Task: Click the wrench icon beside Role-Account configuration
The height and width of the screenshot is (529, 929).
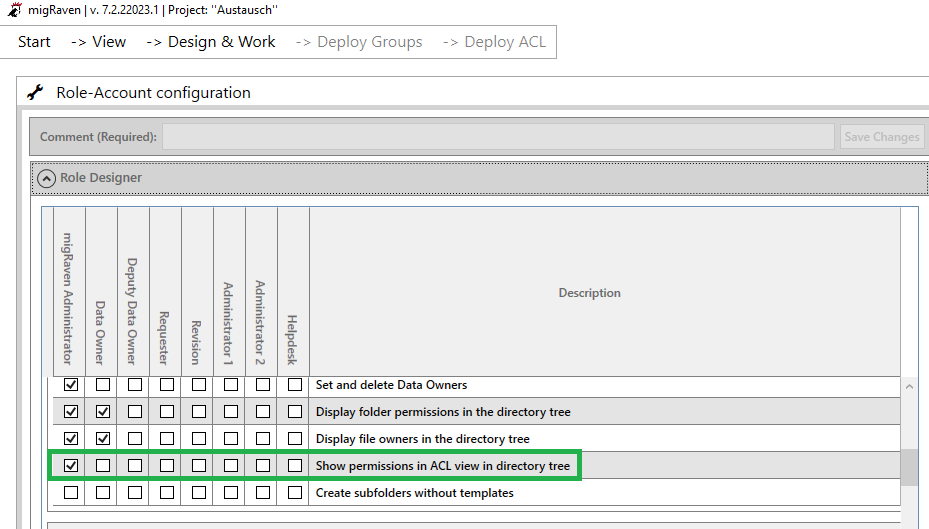Action: coord(36,92)
